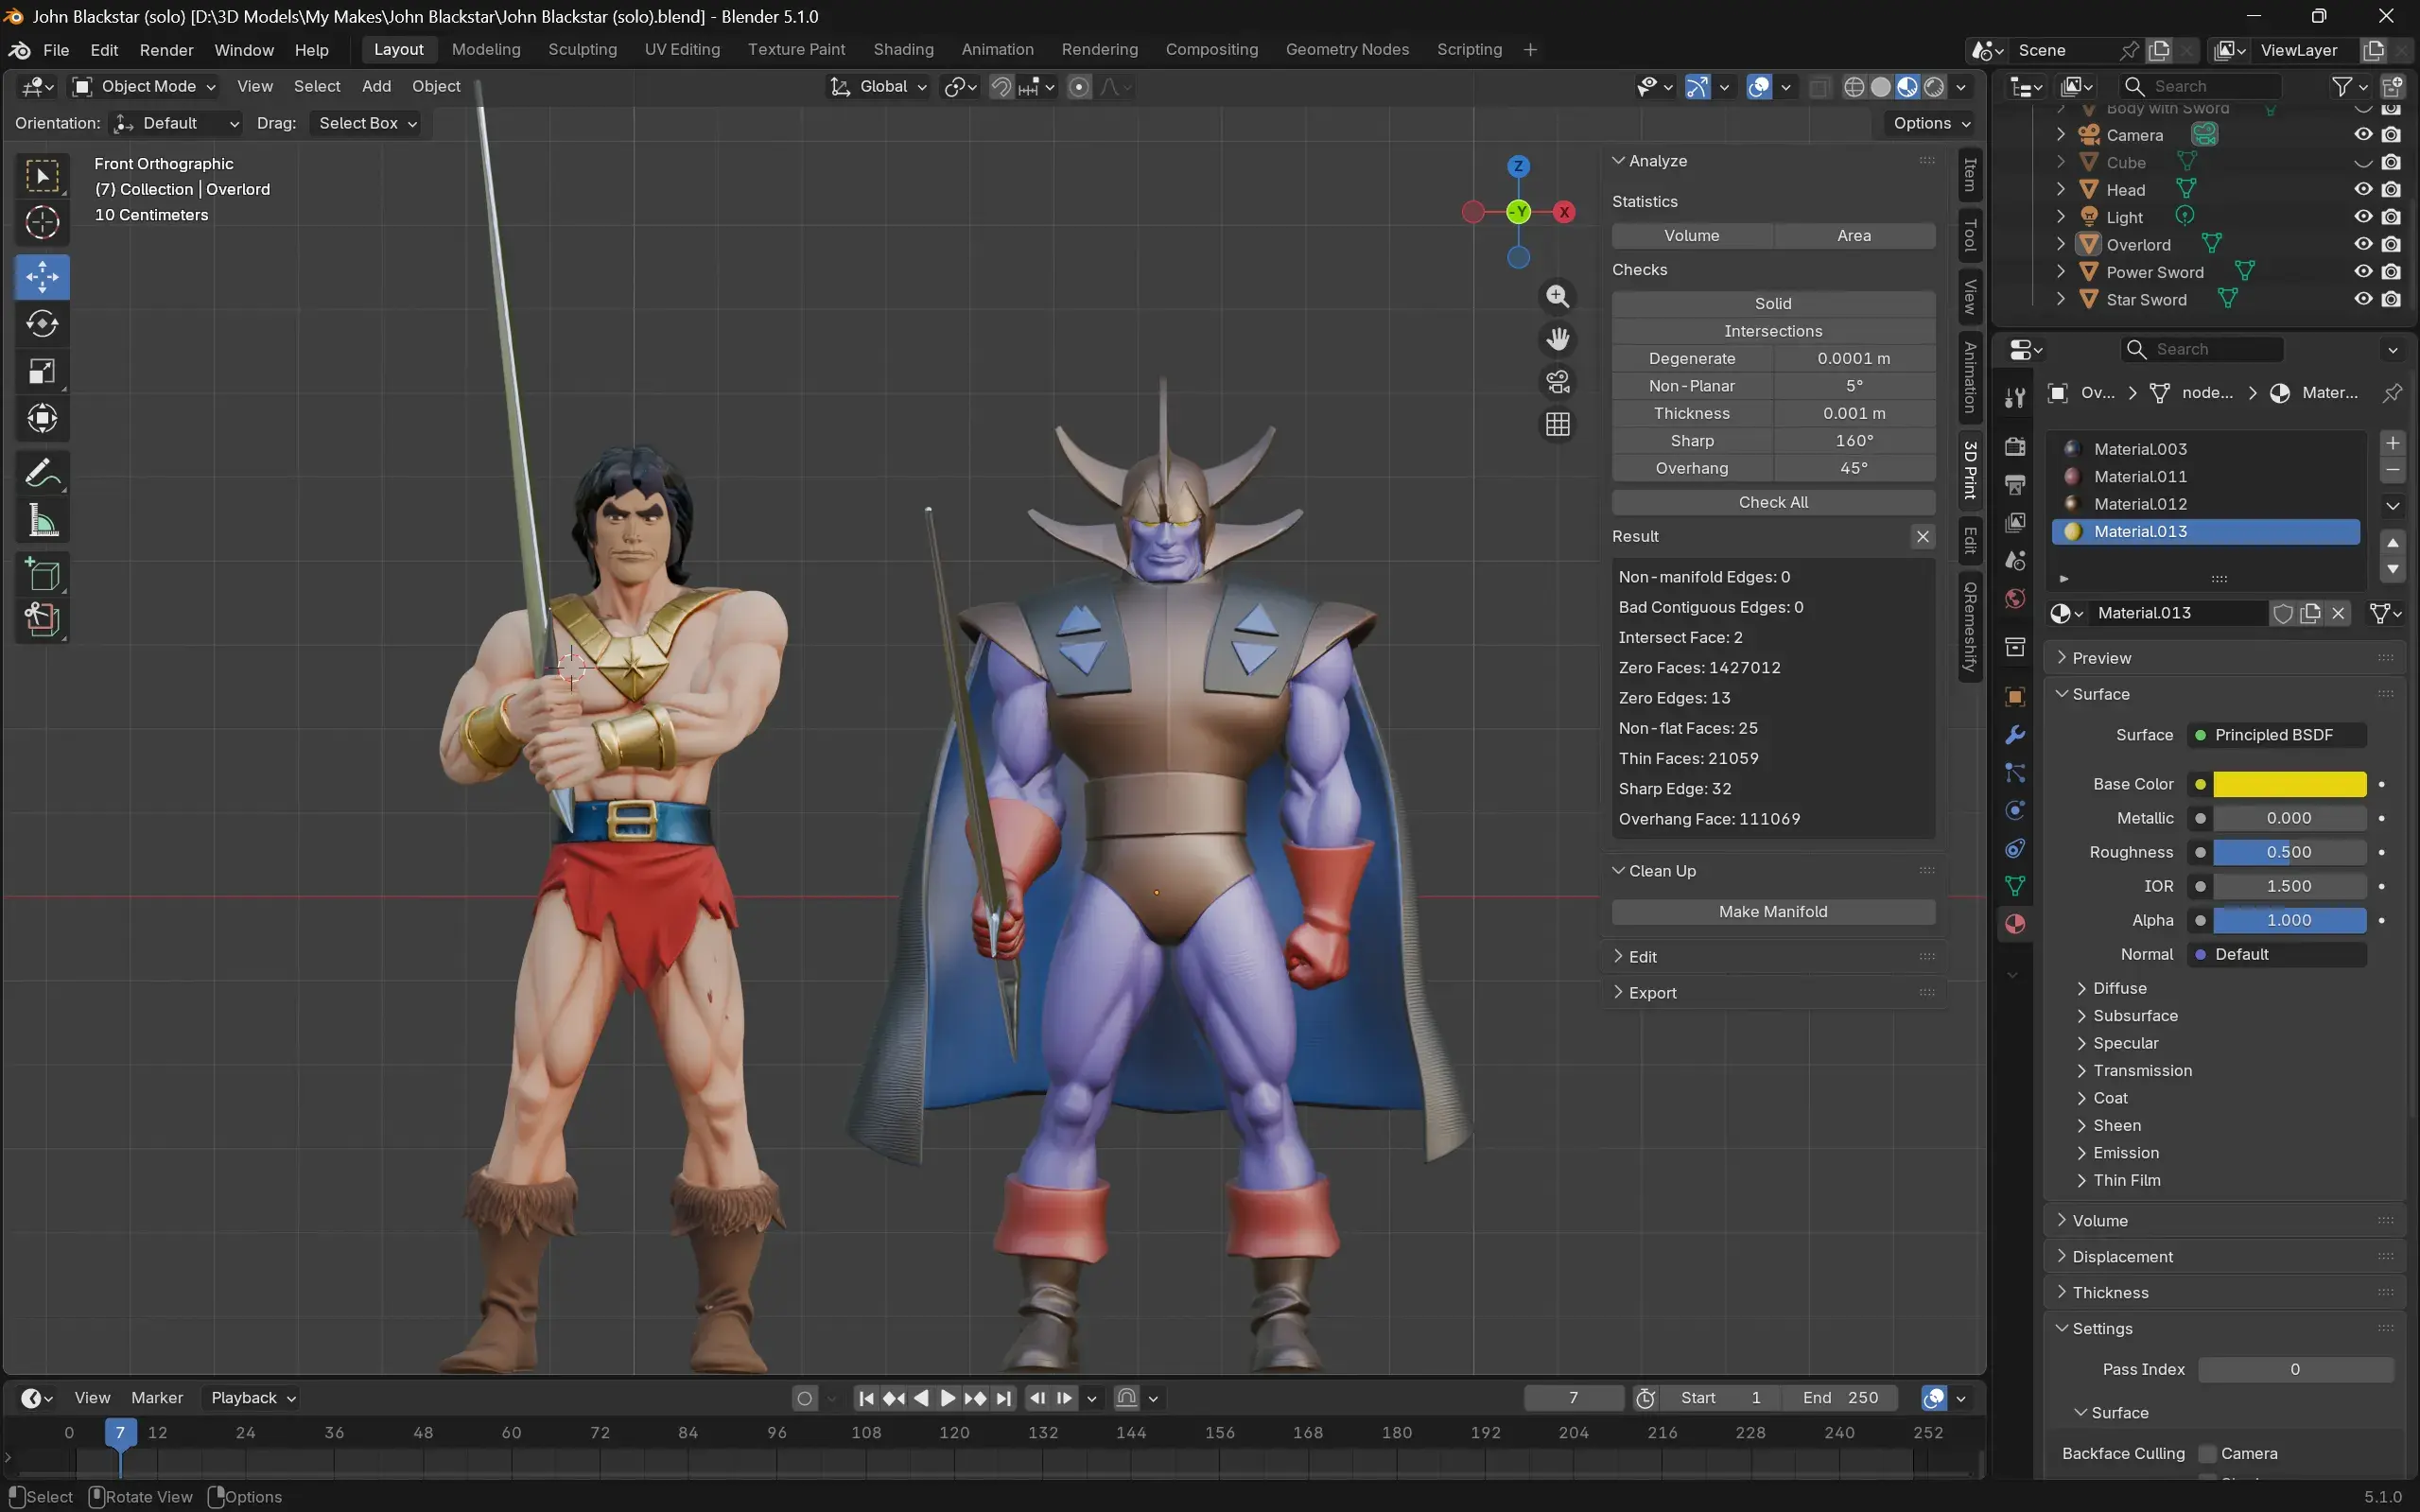Choose the Measure tool
Screen dimensions: 2420x1512
point(42,520)
